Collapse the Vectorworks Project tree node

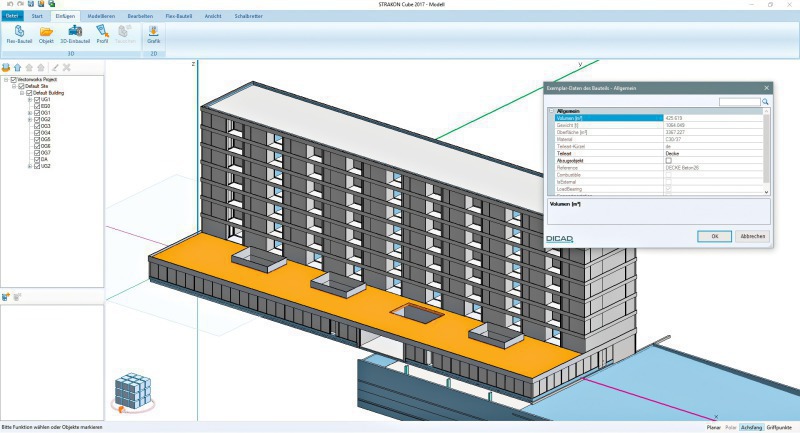[6, 80]
